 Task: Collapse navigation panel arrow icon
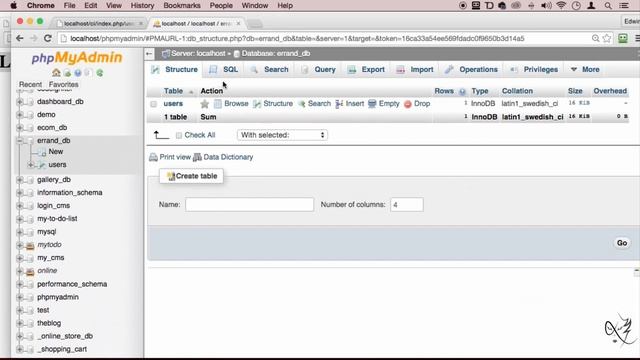point(149,54)
